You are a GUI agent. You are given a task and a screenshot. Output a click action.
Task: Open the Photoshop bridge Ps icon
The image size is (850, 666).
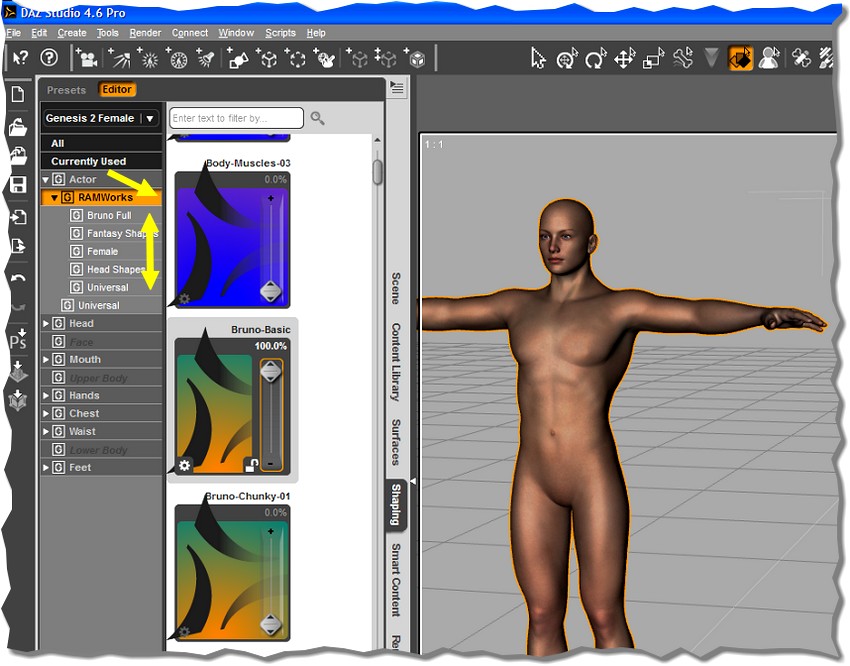point(18,339)
